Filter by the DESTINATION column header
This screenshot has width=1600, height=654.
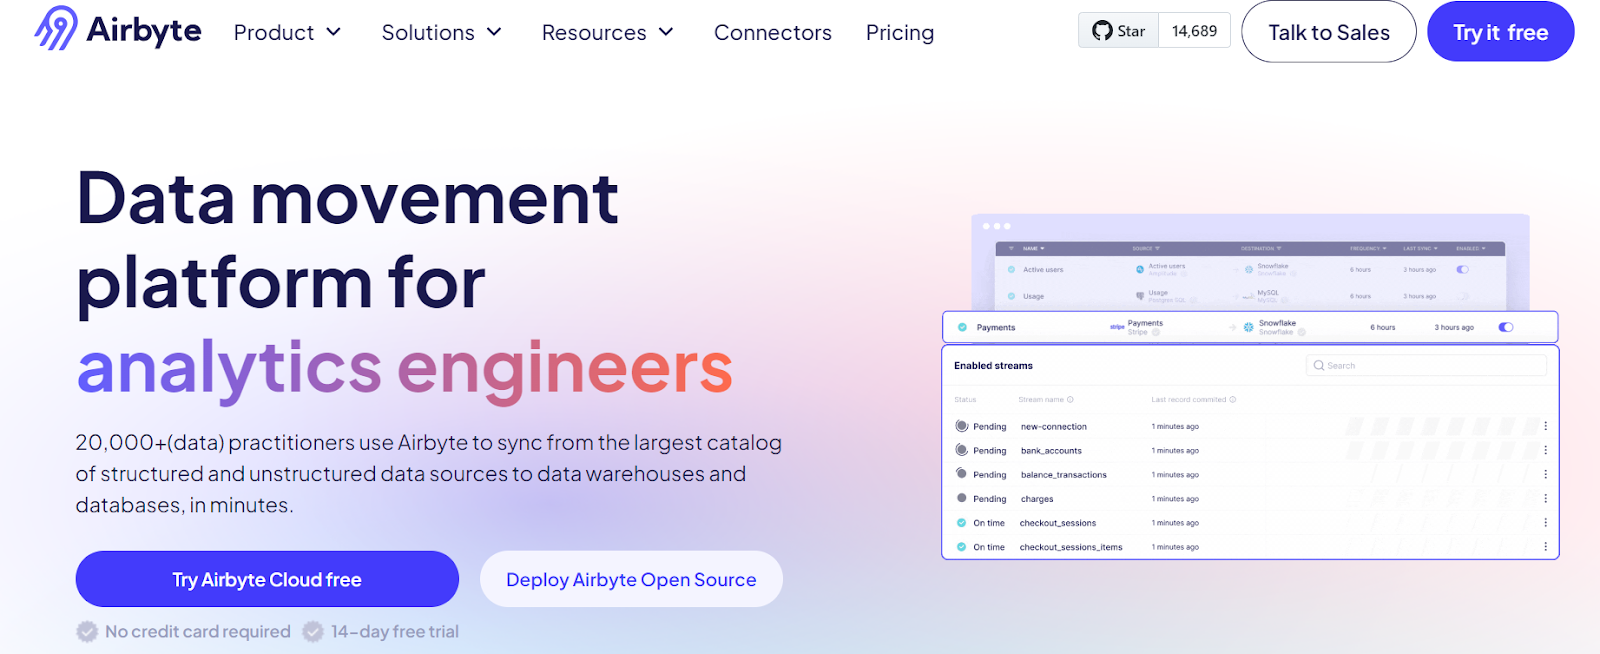point(1261,248)
